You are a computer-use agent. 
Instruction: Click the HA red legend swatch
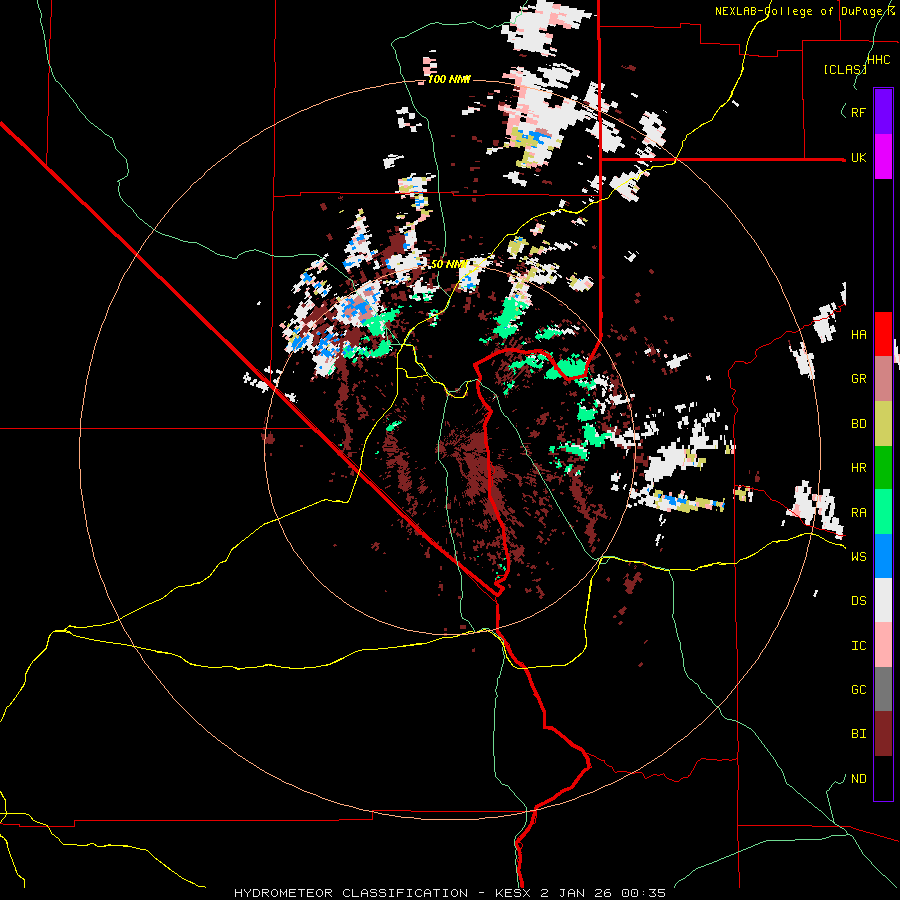(883, 334)
